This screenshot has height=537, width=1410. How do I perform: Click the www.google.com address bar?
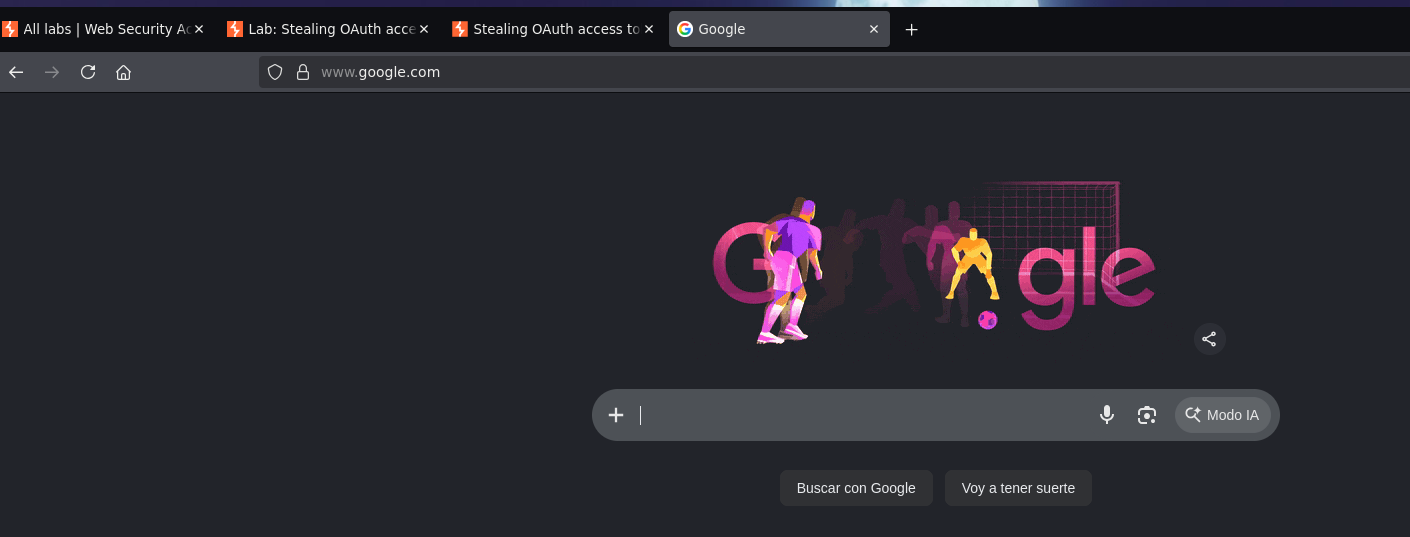coord(834,72)
